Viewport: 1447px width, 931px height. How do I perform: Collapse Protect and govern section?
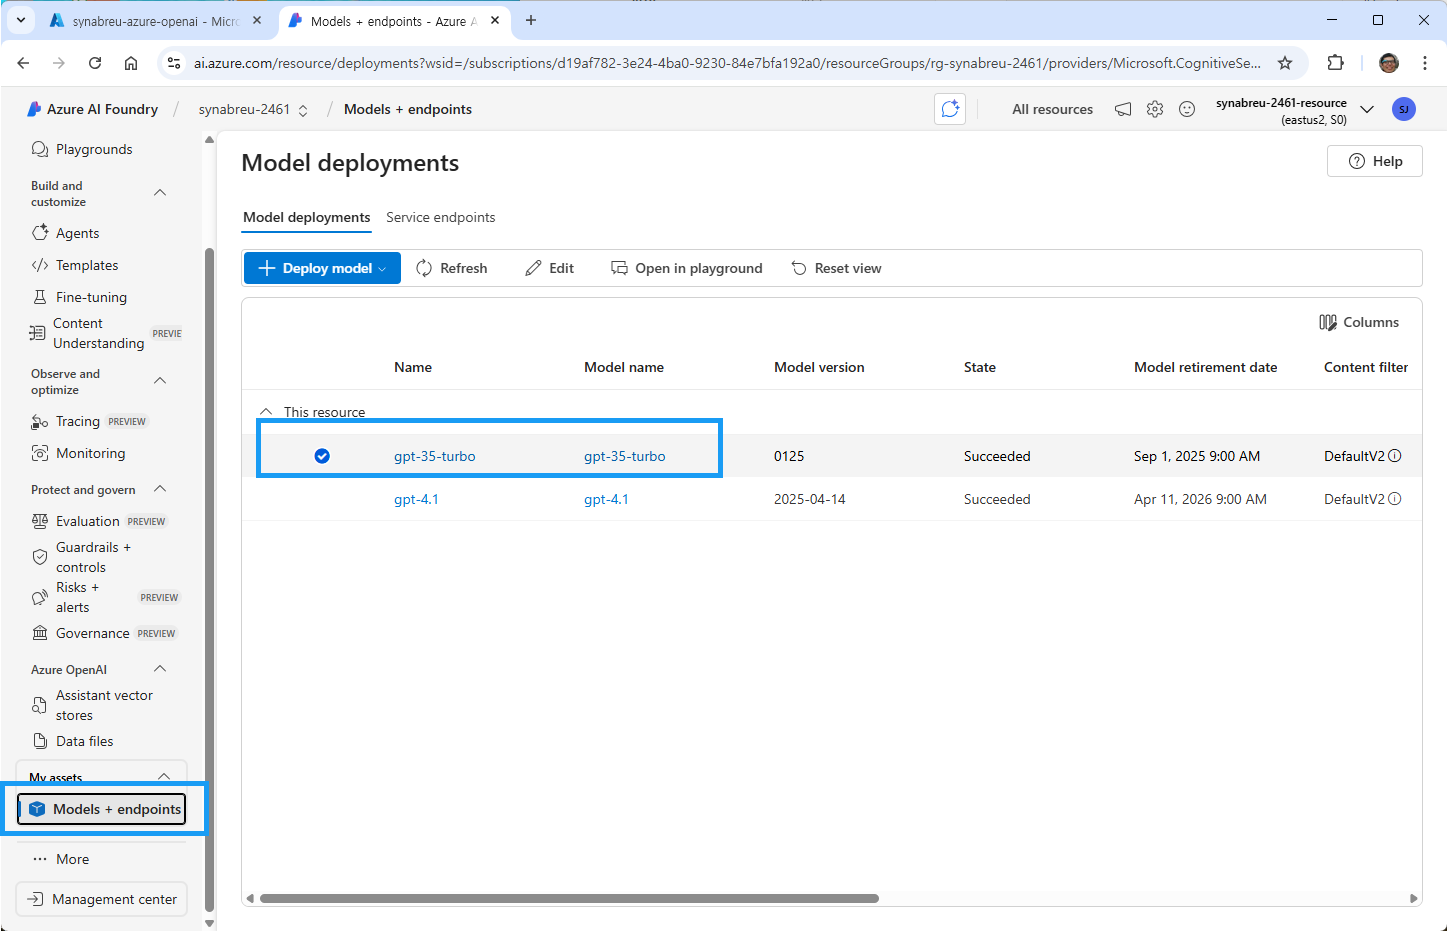tap(160, 489)
